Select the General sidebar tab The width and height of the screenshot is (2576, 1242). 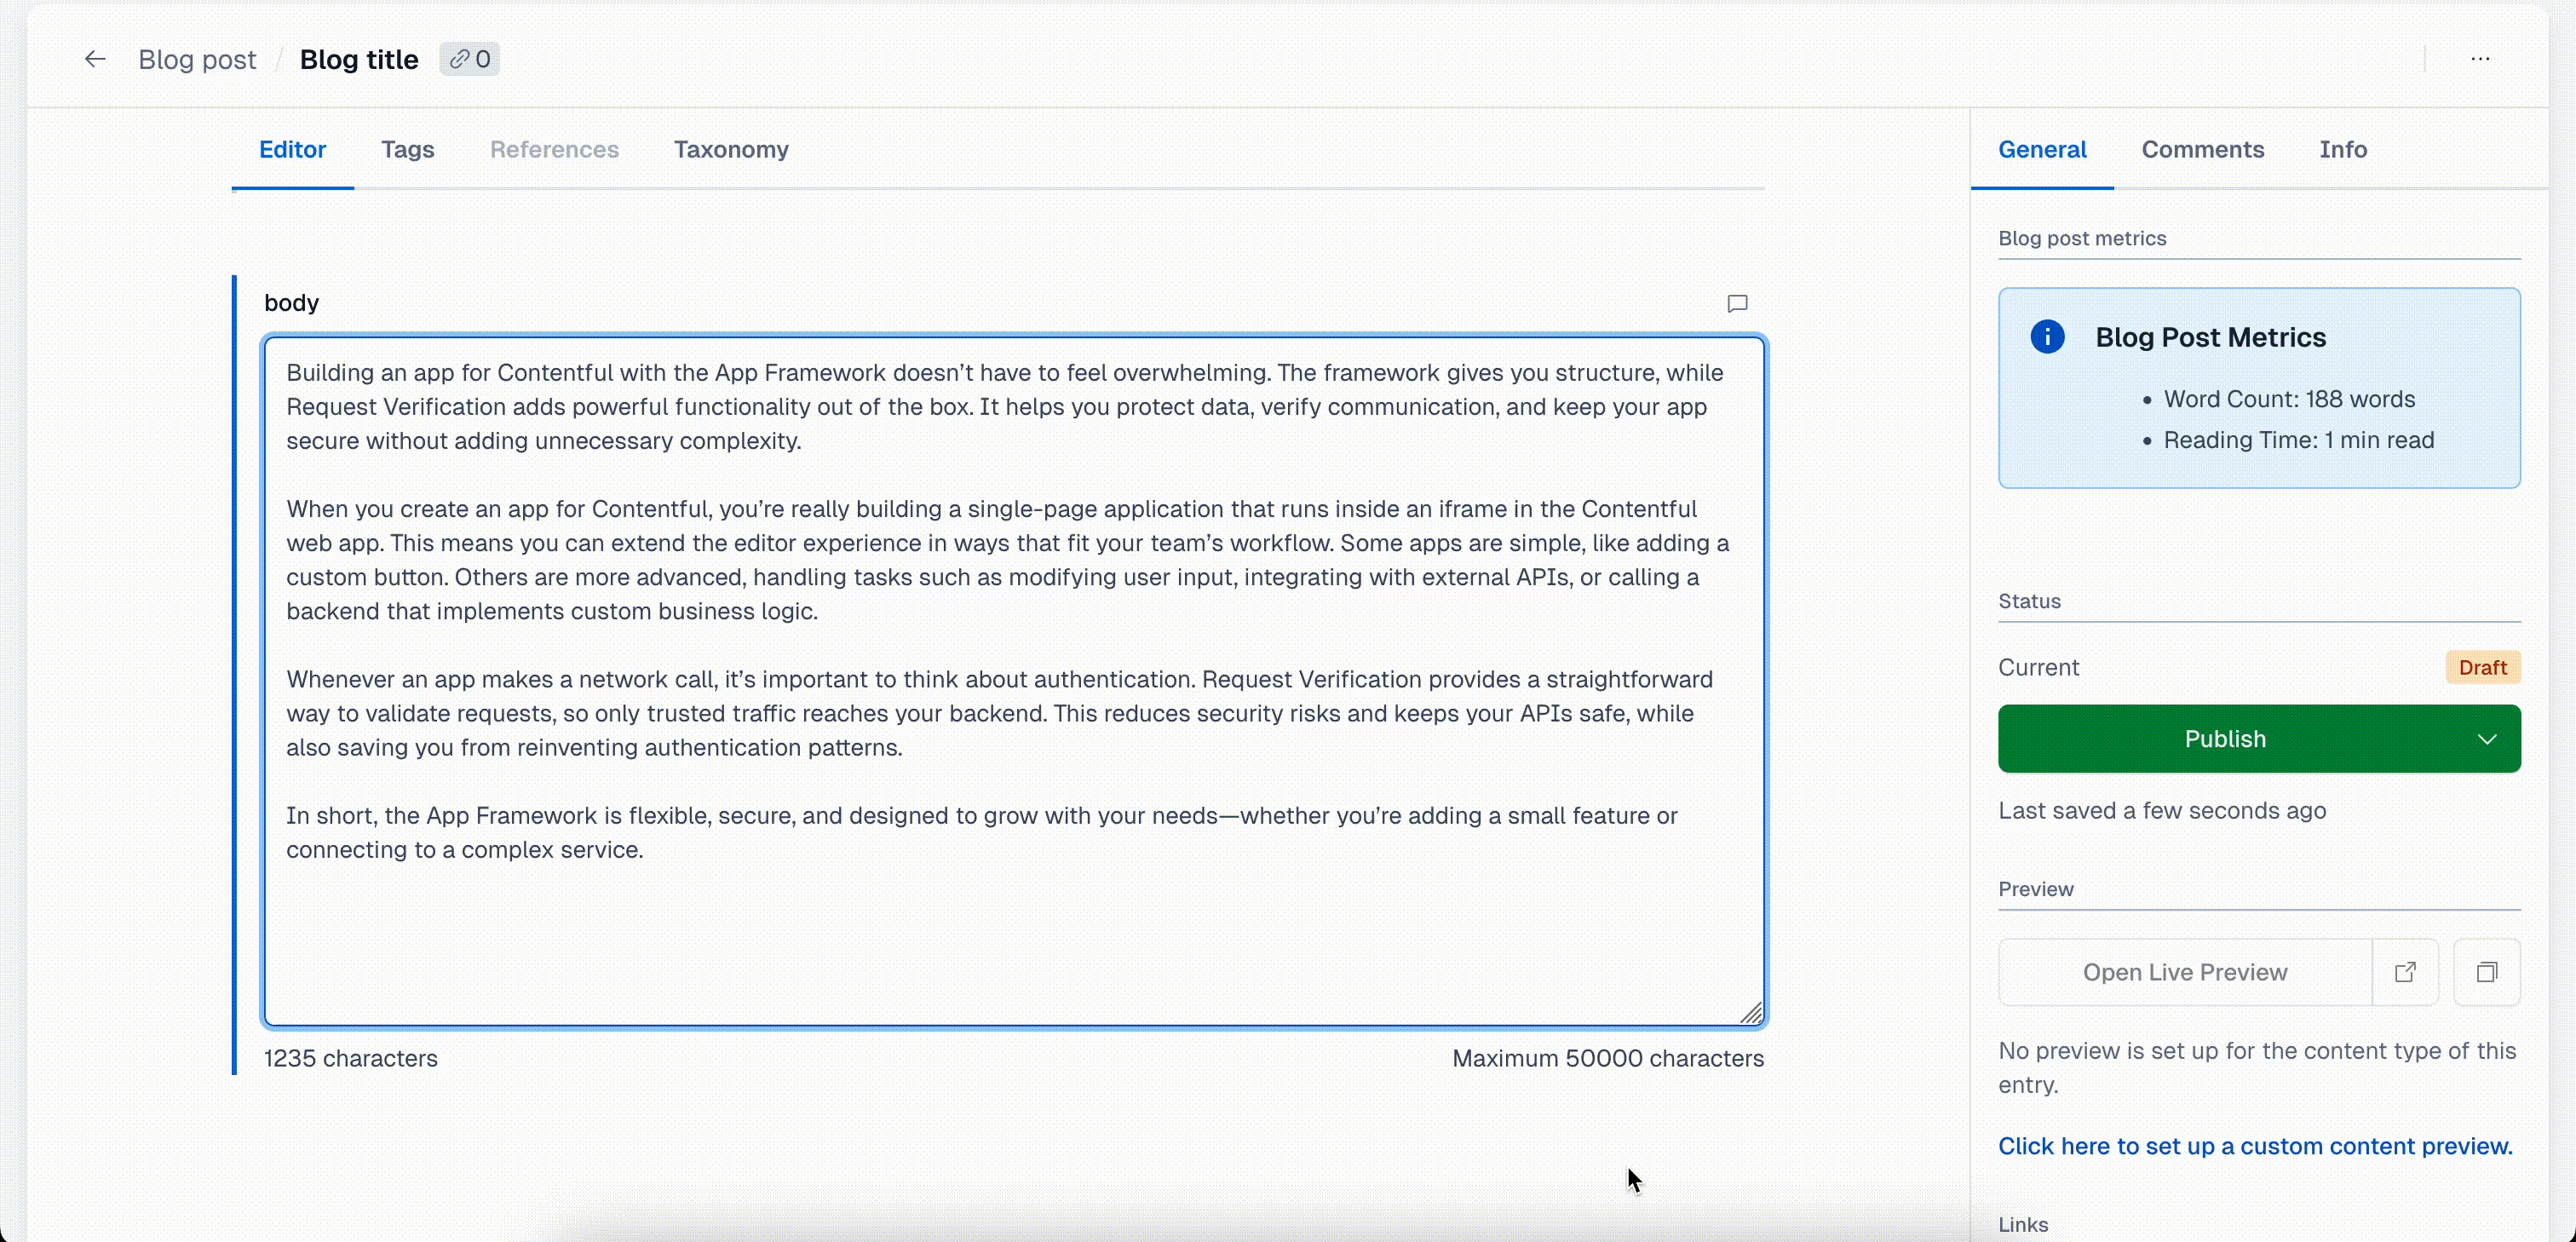[x=2041, y=149]
